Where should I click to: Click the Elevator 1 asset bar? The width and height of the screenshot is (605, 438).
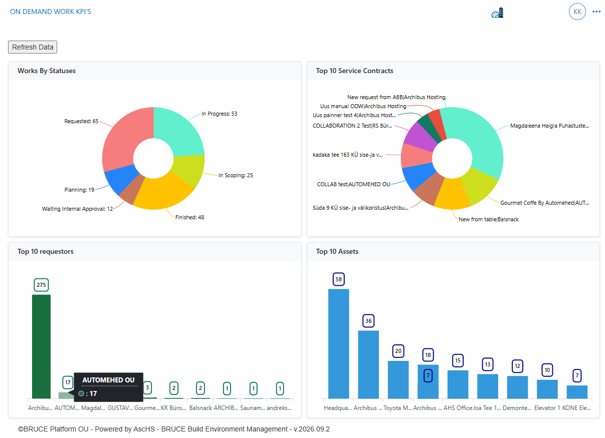547,389
